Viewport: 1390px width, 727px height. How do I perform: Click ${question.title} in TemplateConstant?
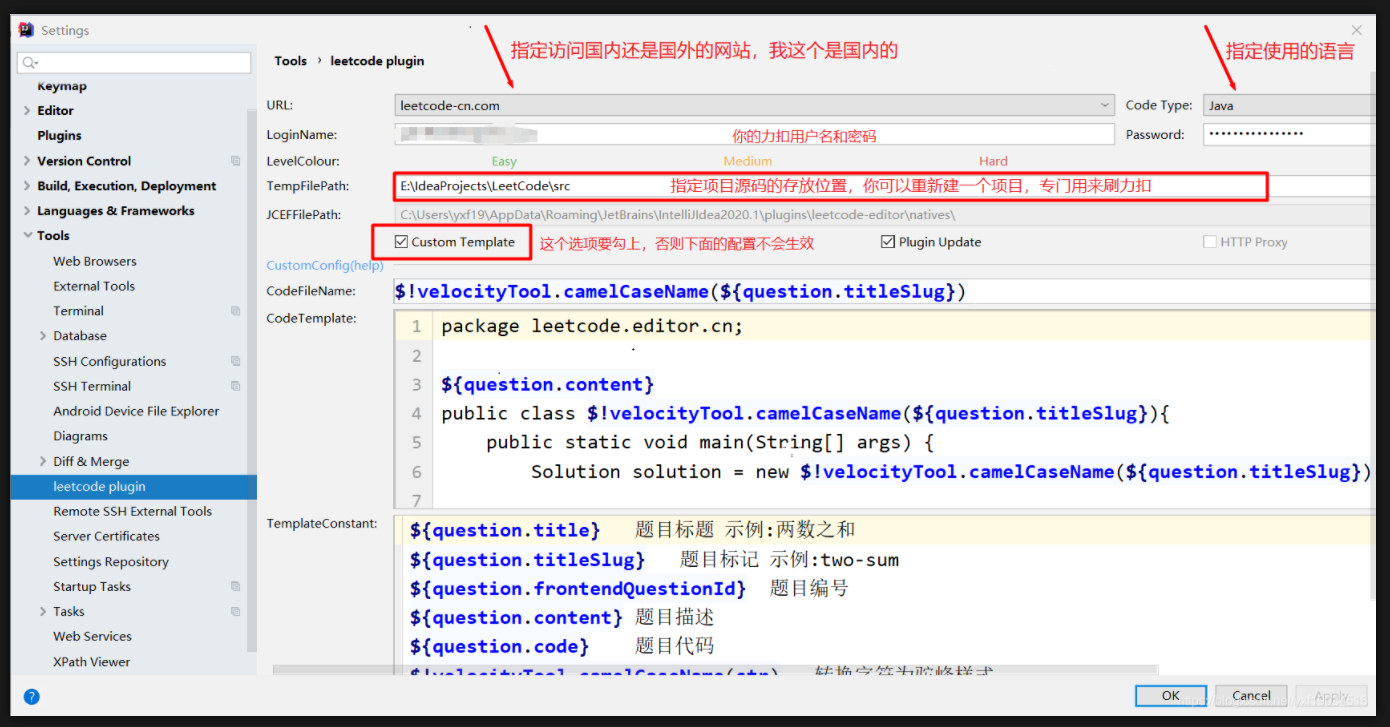[505, 530]
